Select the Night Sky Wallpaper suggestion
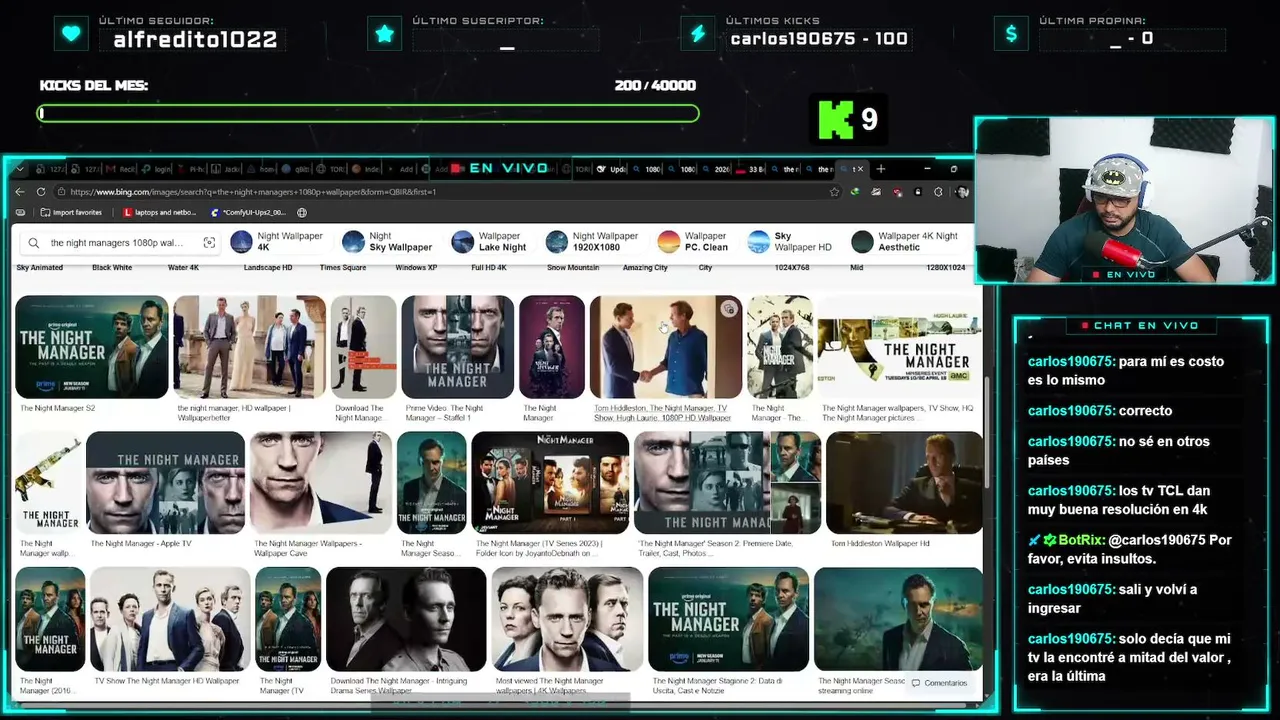Screen dimensions: 1280x720 (387, 242)
